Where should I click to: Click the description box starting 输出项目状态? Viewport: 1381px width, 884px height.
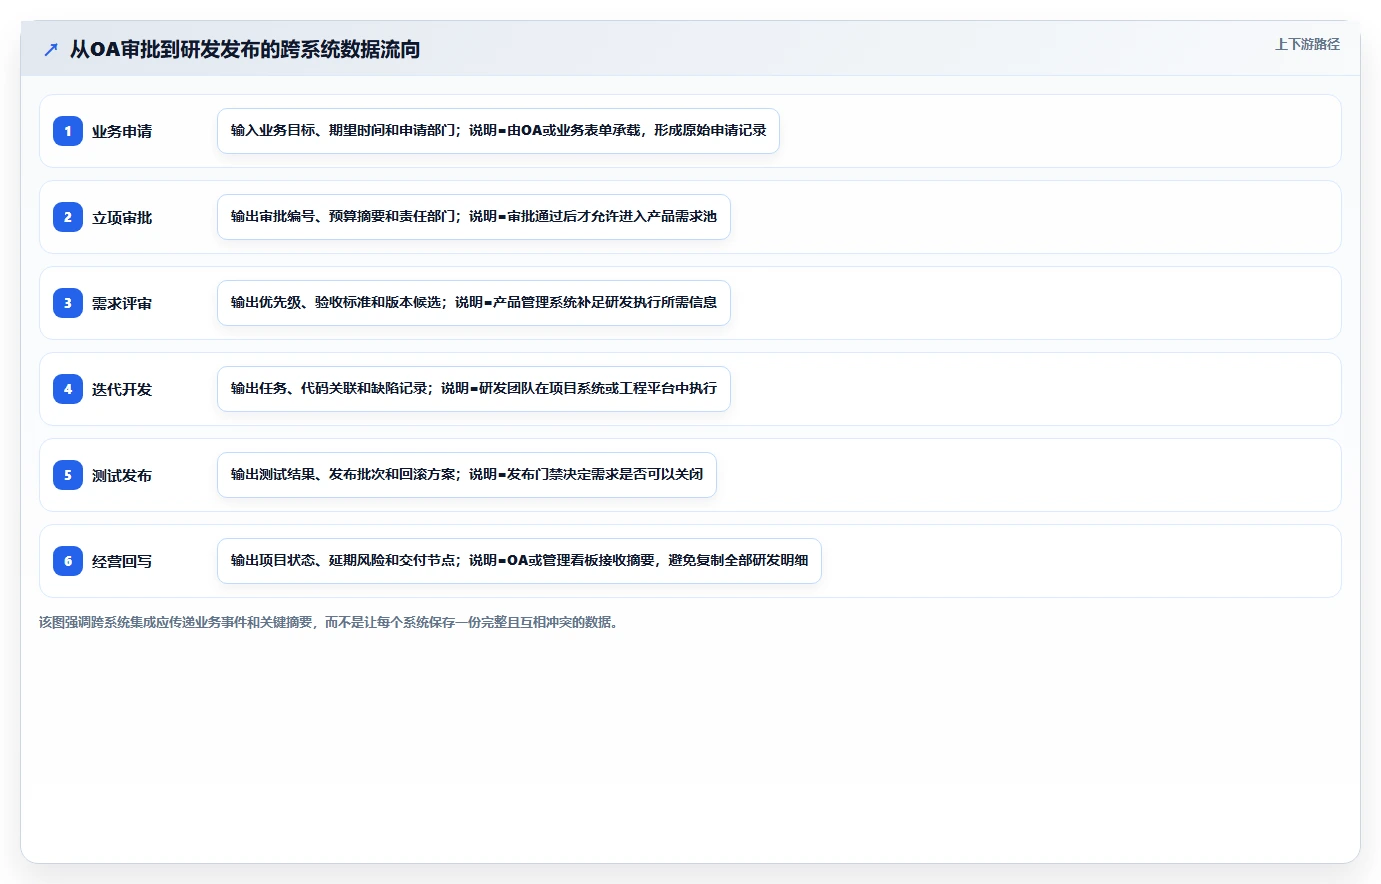(519, 561)
